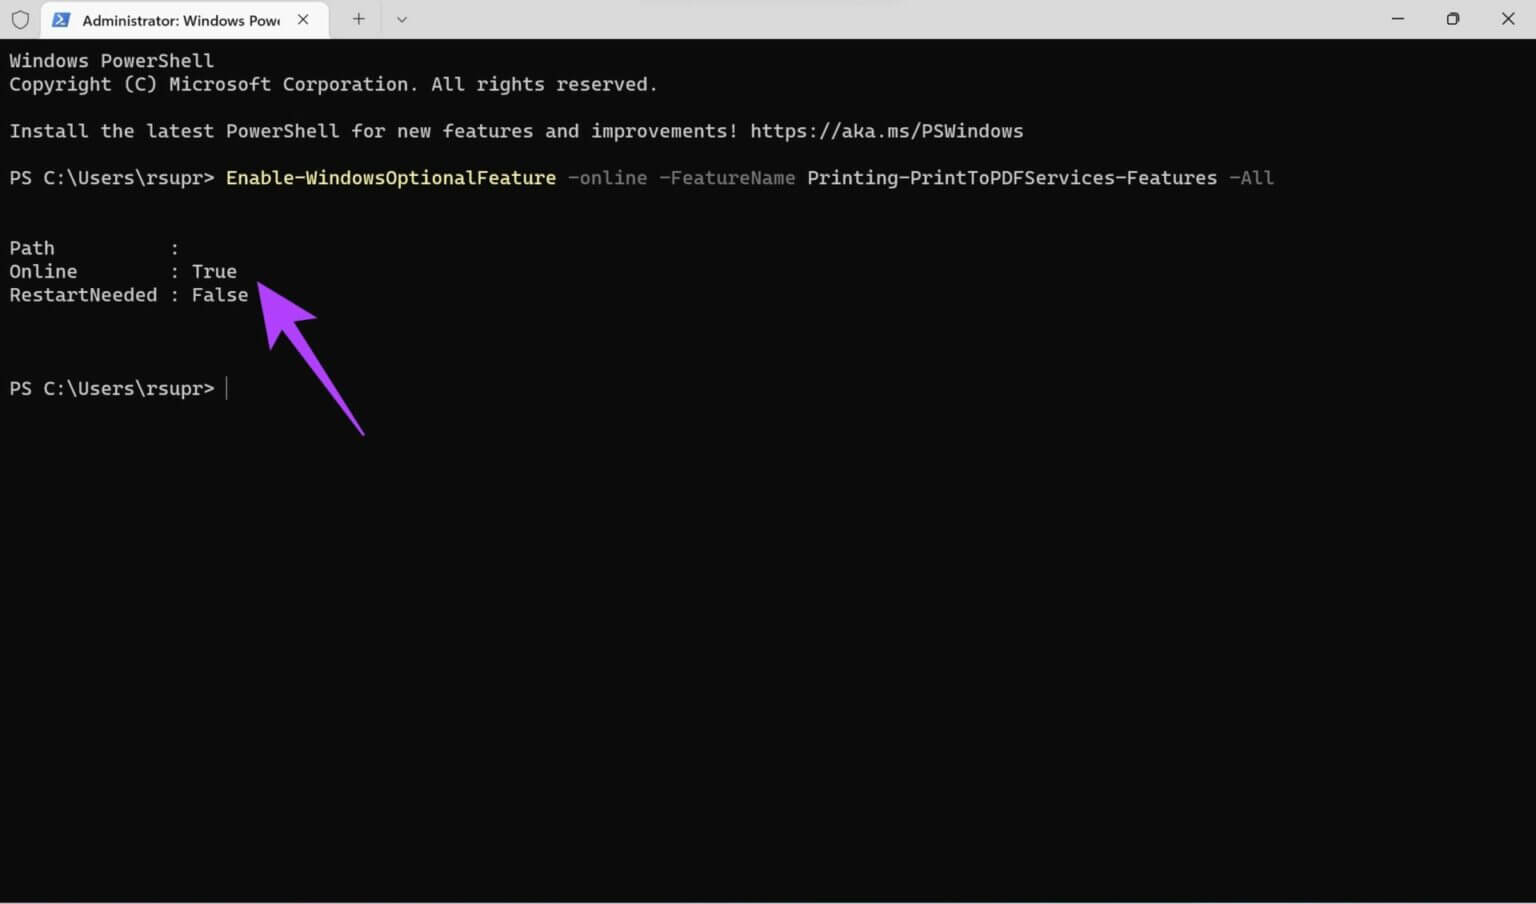Minimize the terminal window
1536x904 pixels.
[1398, 19]
